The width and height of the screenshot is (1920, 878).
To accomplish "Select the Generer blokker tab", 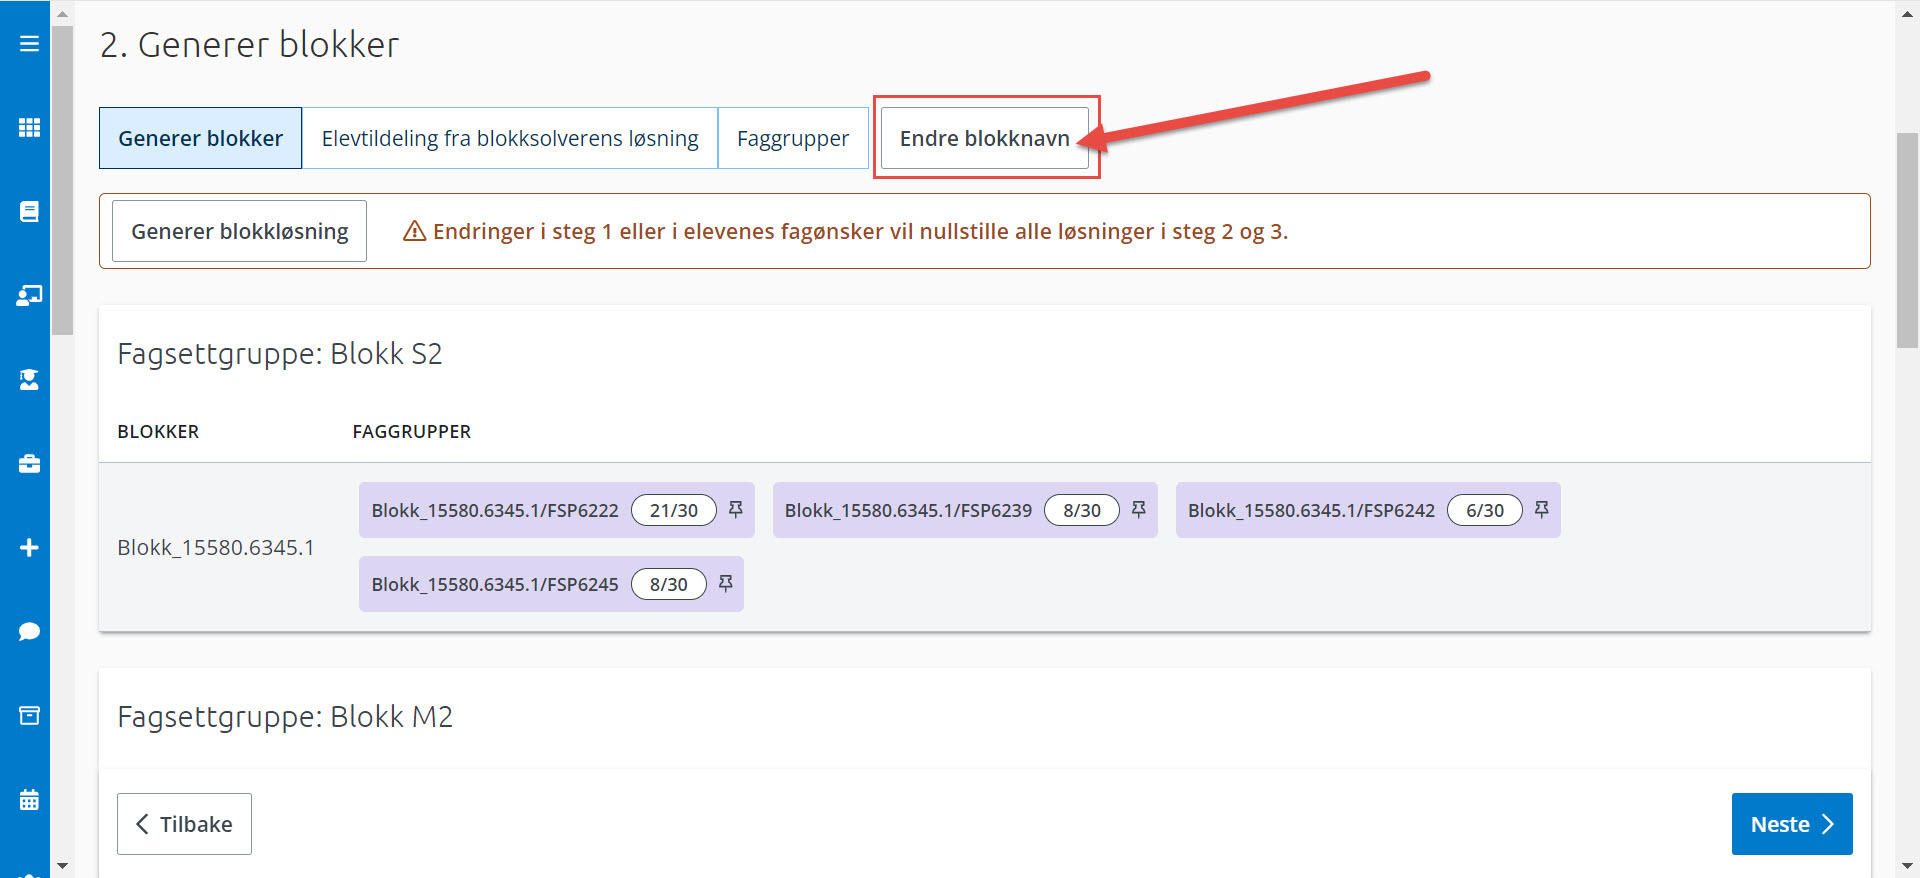I will point(200,138).
